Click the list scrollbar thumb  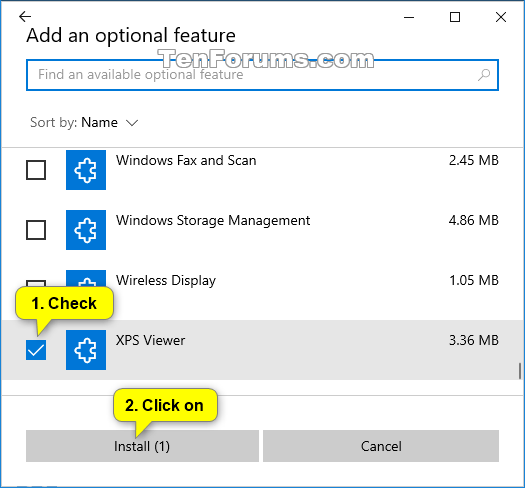(520, 371)
